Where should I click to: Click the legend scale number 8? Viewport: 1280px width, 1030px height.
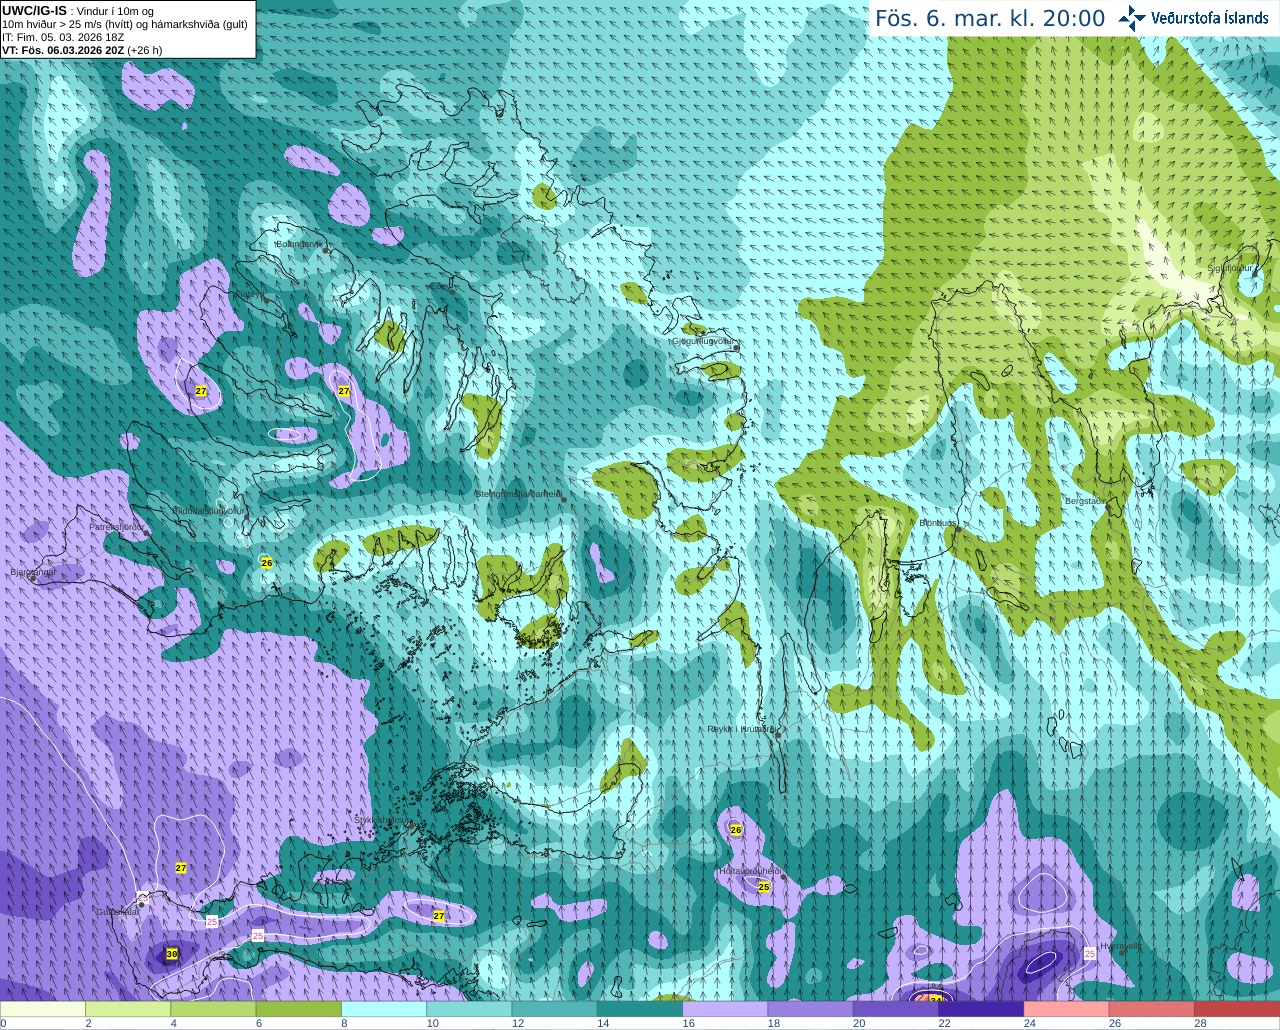pyautogui.click(x=344, y=1023)
